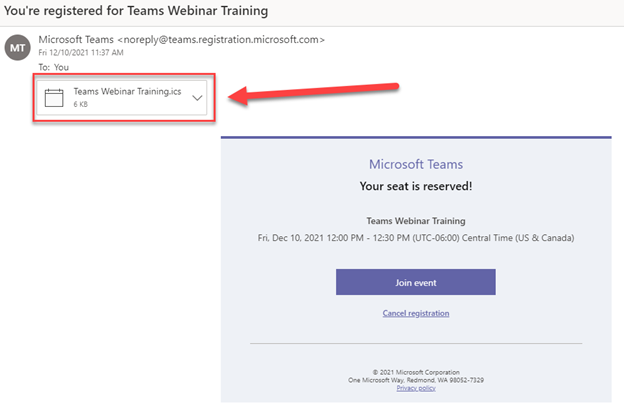Screen dimensions: 624x409
Task: Click the bold Teams Webinar Training event title
Action: (x=415, y=220)
